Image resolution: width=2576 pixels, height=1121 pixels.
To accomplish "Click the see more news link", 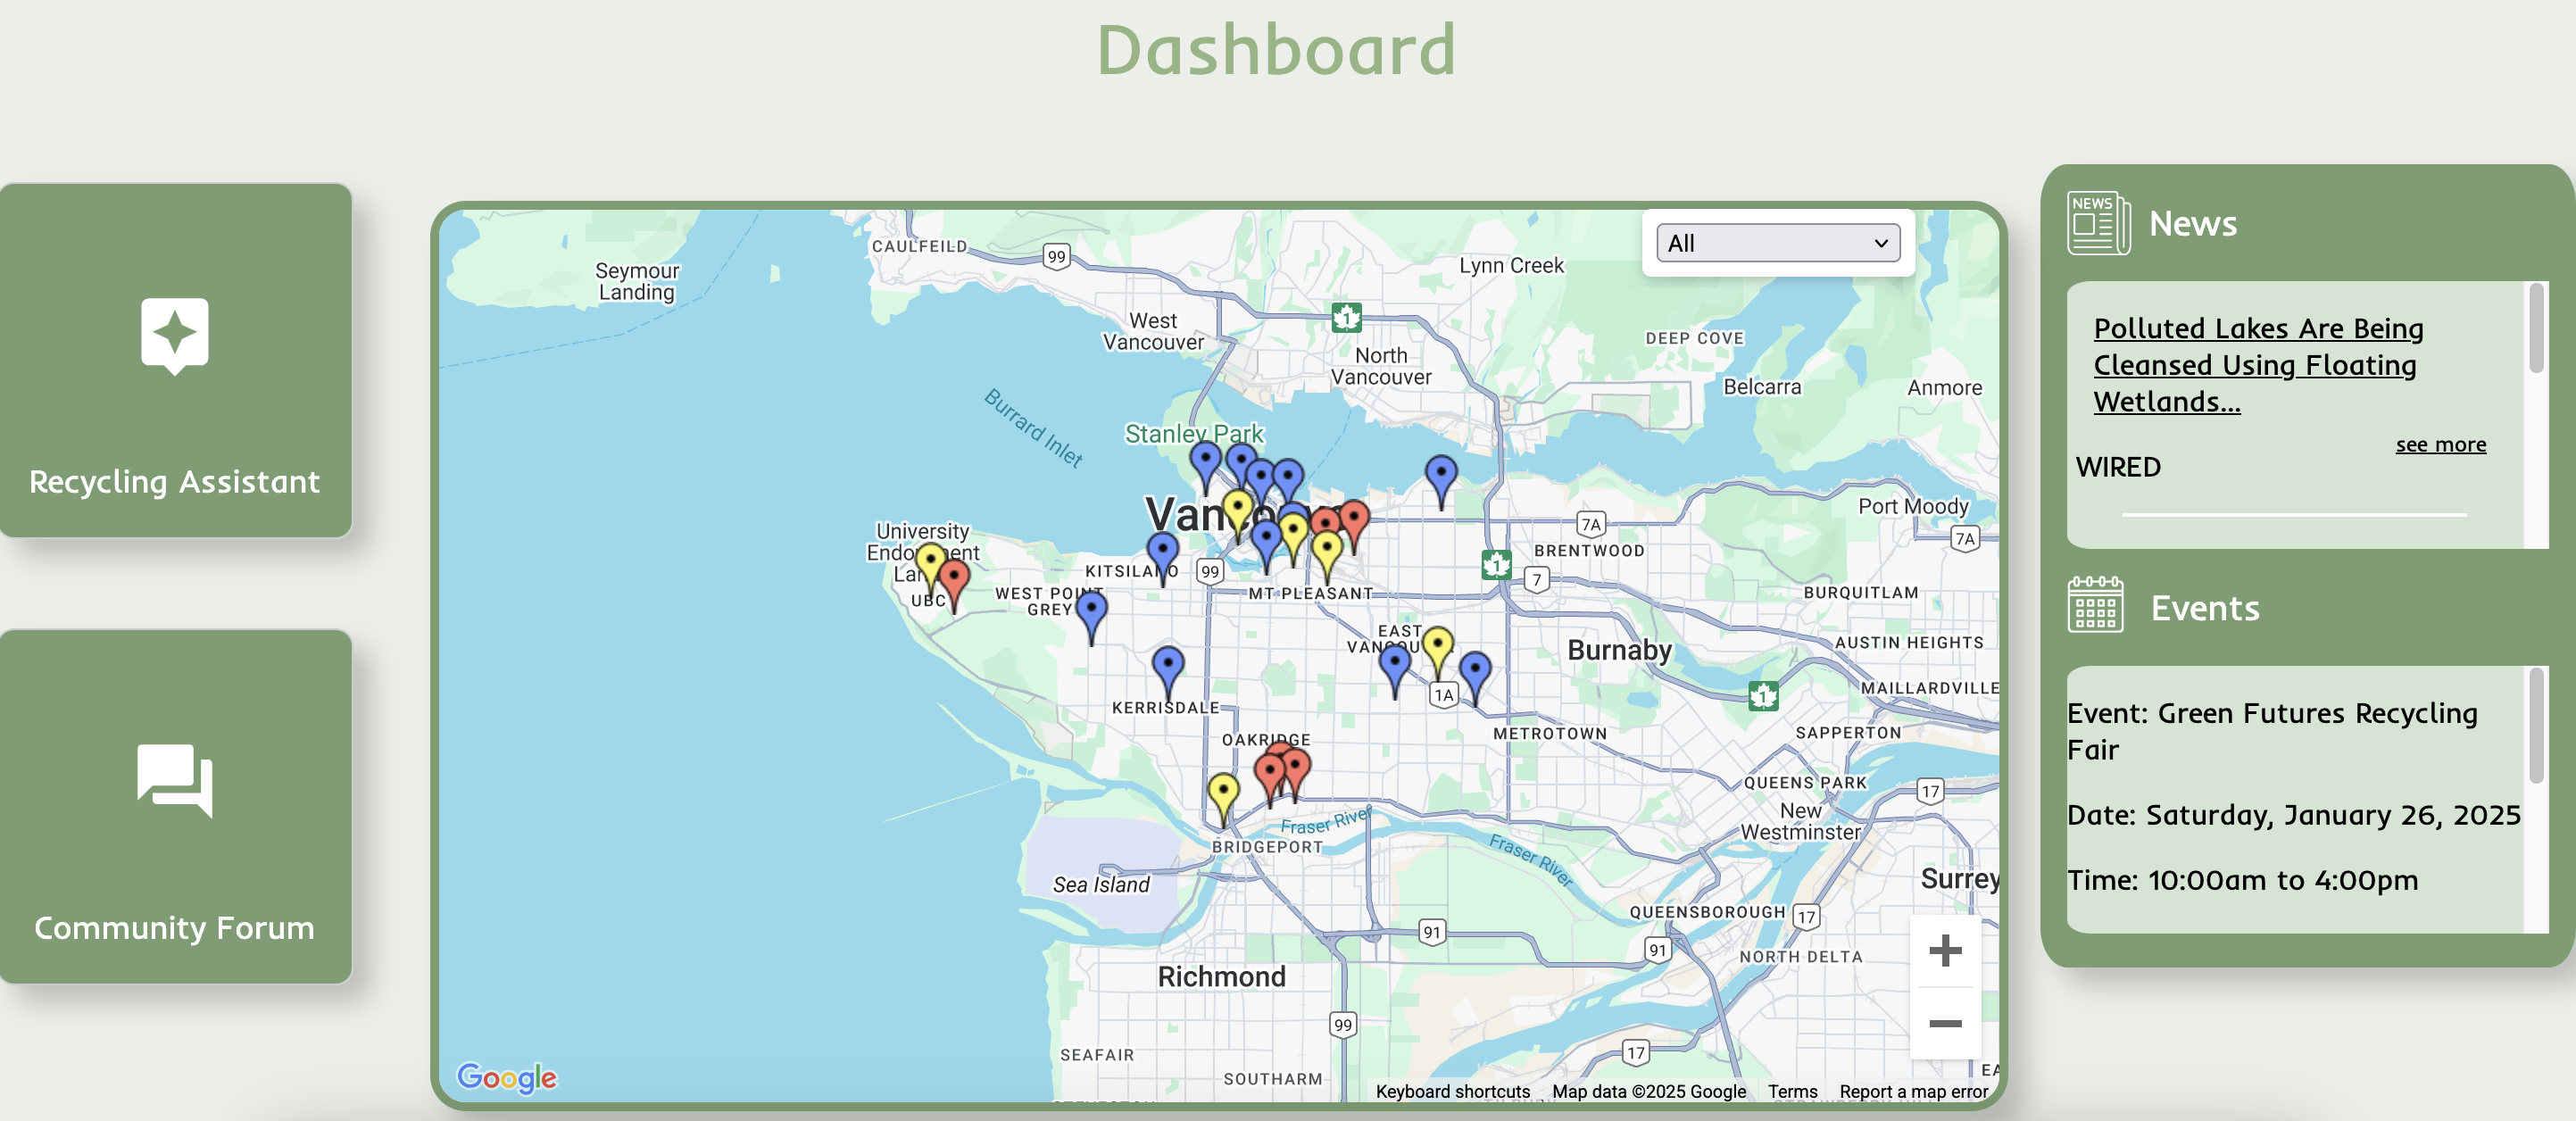I will (2439, 444).
